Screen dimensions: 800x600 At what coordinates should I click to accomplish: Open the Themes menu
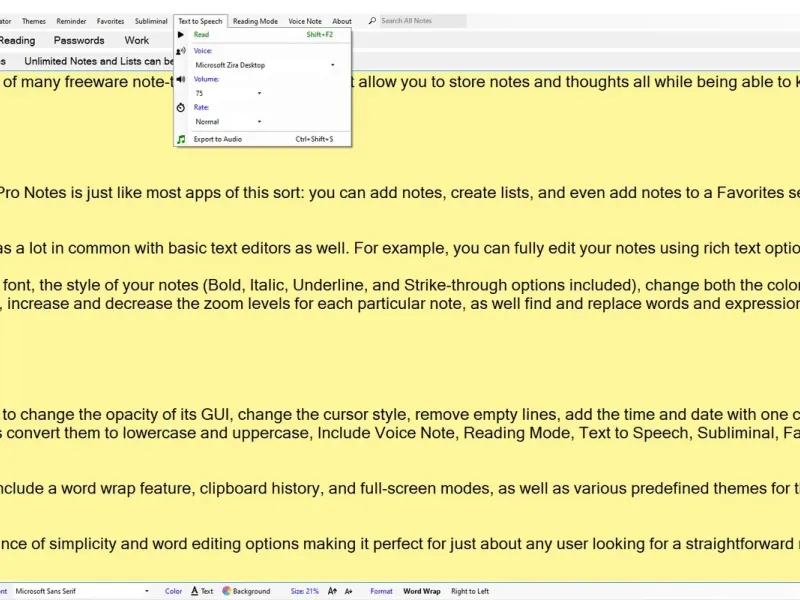click(x=34, y=21)
